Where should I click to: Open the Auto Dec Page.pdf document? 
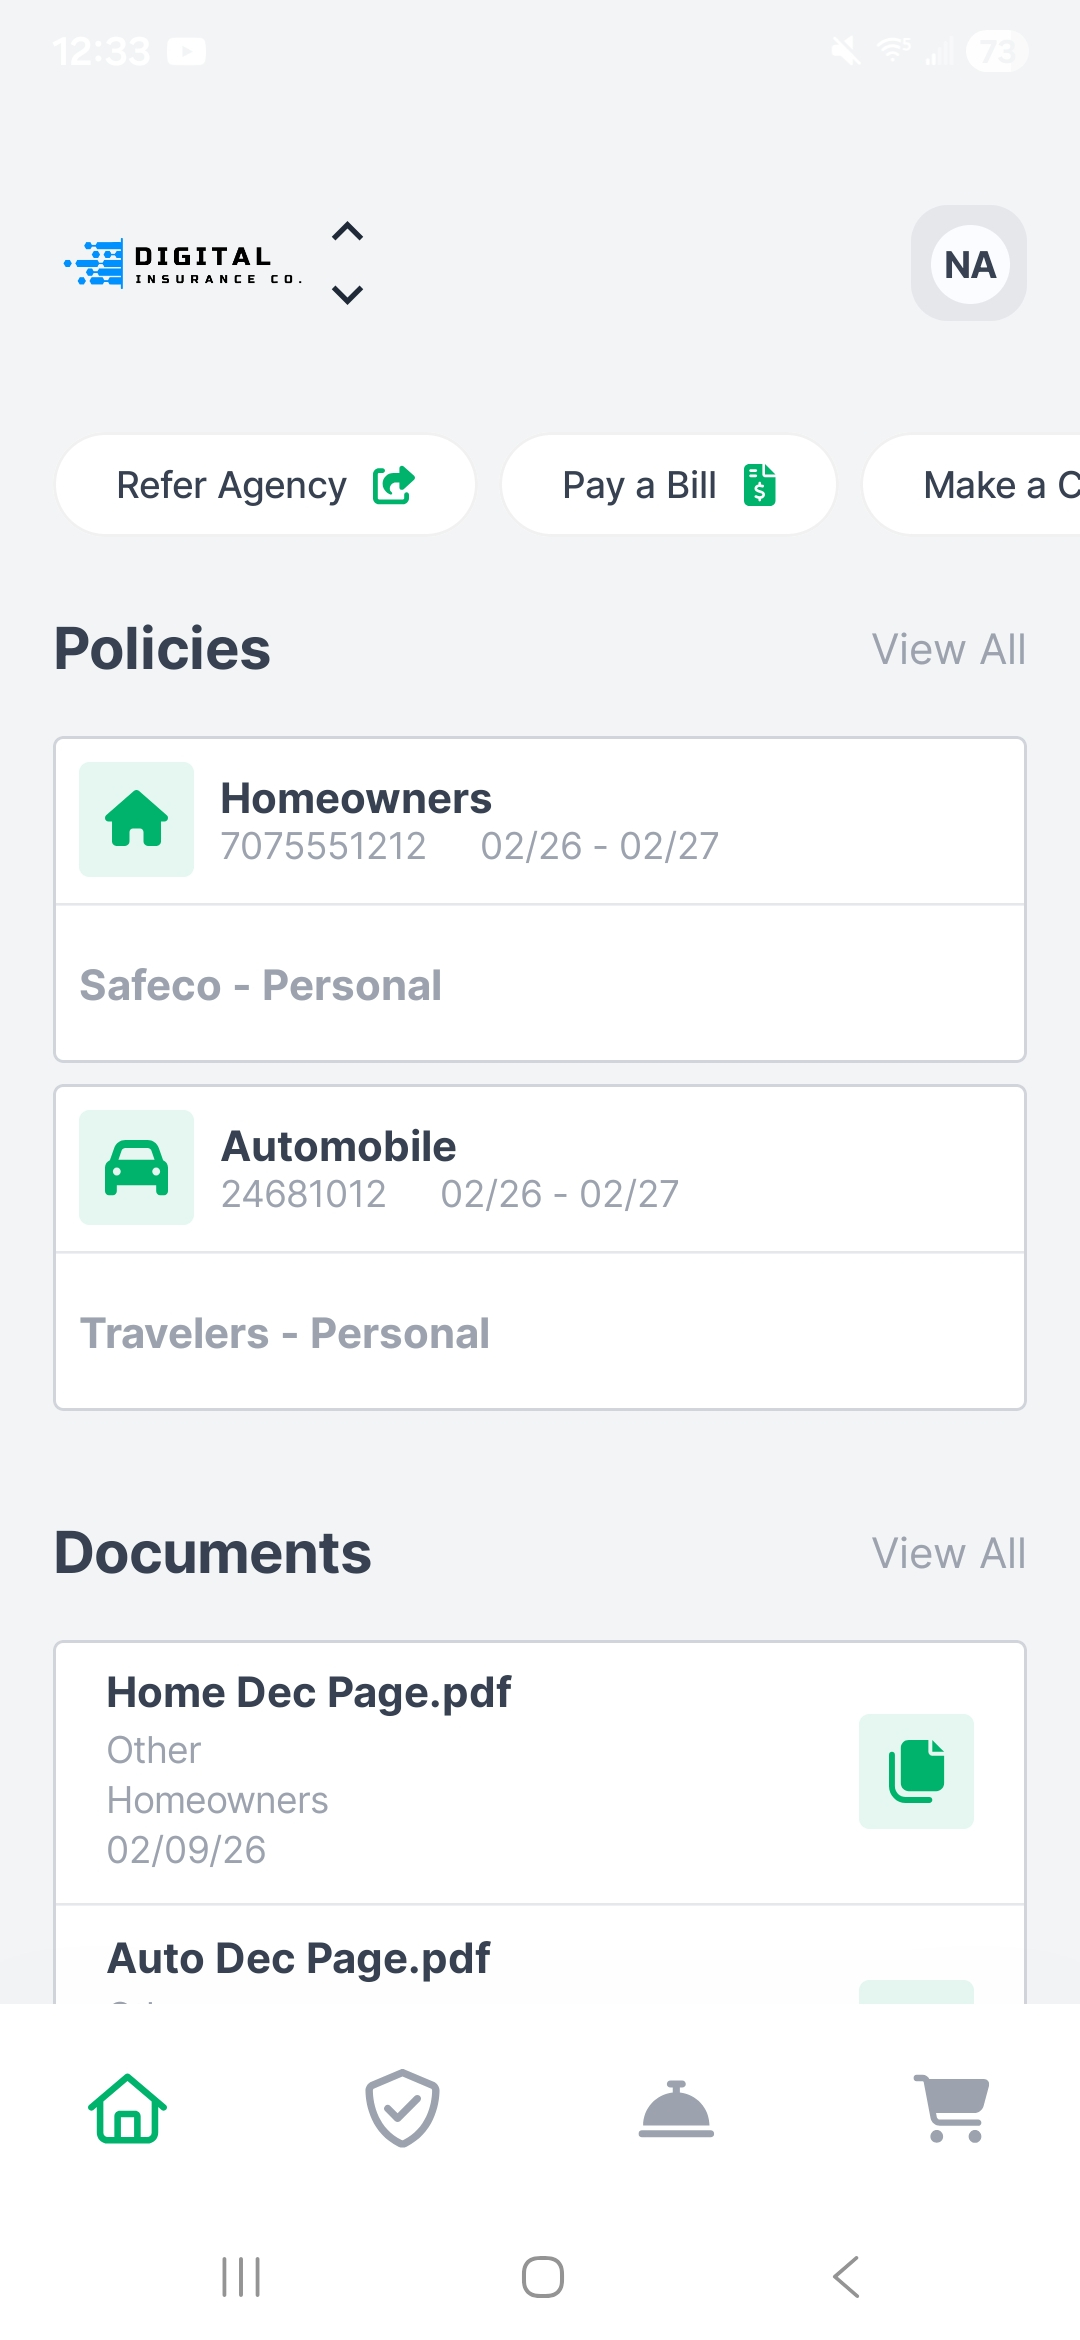click(x=300, y=1958)
